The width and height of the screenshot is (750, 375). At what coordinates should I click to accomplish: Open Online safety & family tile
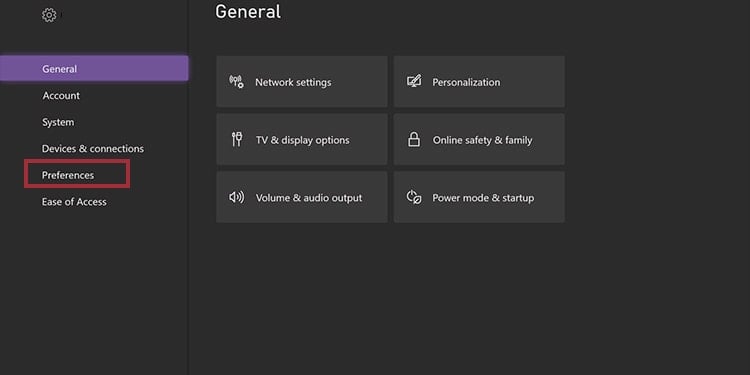tap(479, 139)
